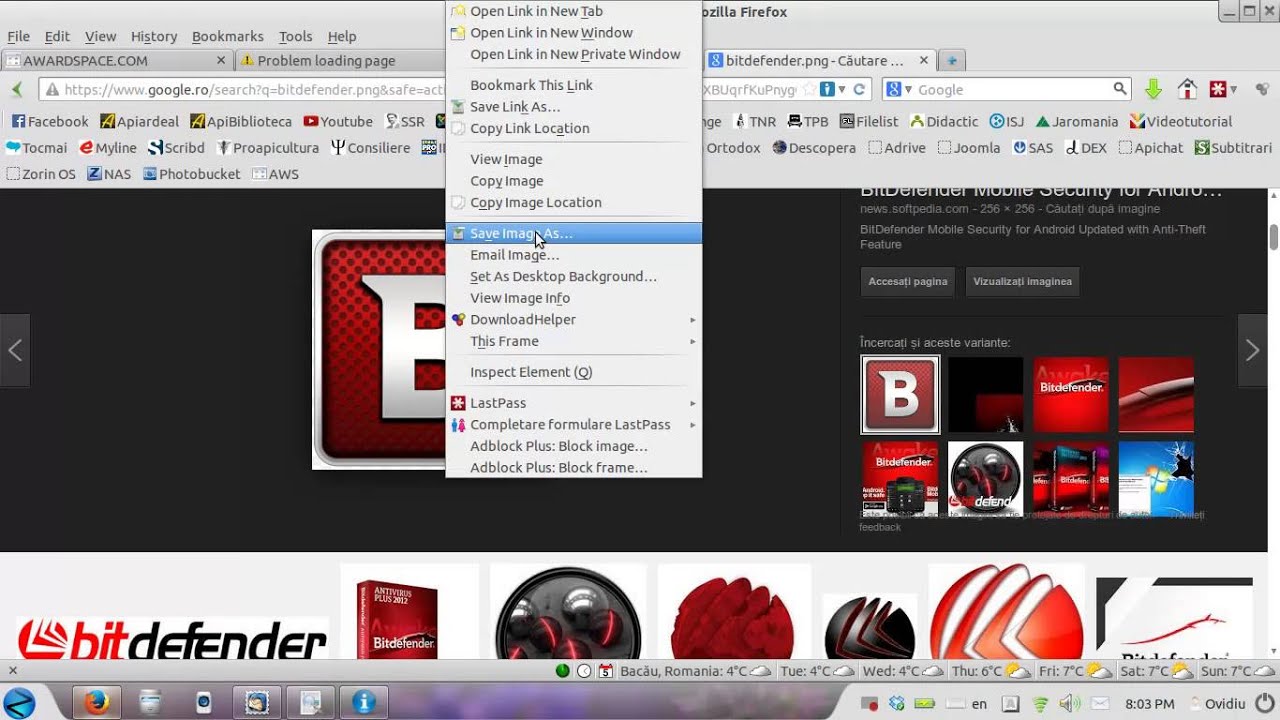This screenshot has width=1280, height=720.
Task: Expand LastPass submenu
Action: (573, 403)
